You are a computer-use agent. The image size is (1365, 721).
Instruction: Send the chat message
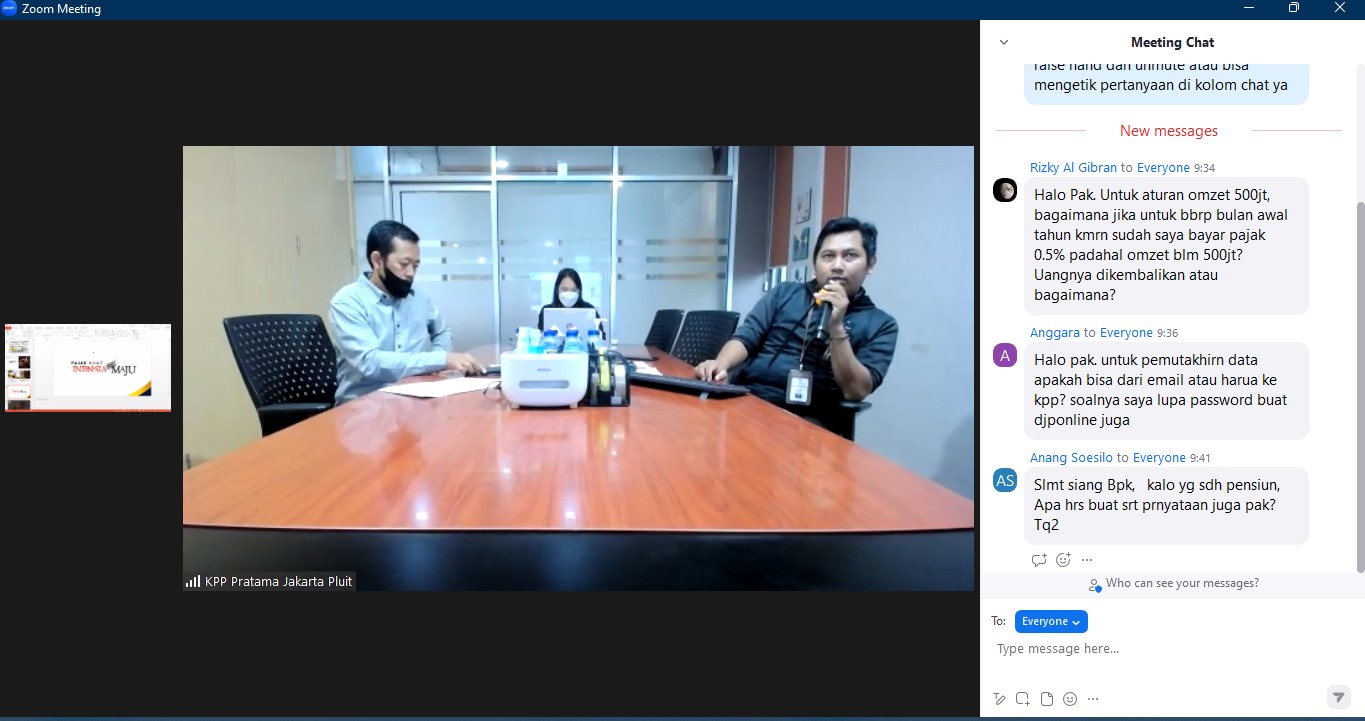(x=1338, y=698)
